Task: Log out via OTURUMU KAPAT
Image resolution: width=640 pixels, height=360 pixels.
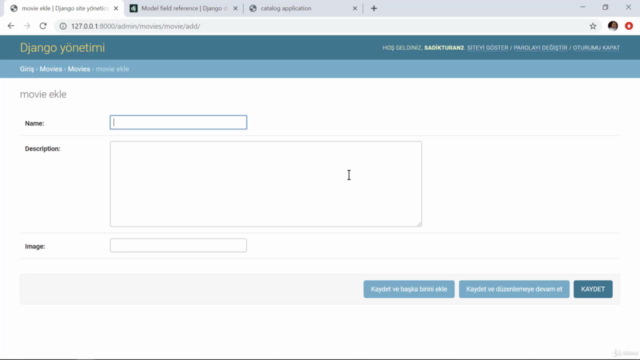Action: [596, 48]
